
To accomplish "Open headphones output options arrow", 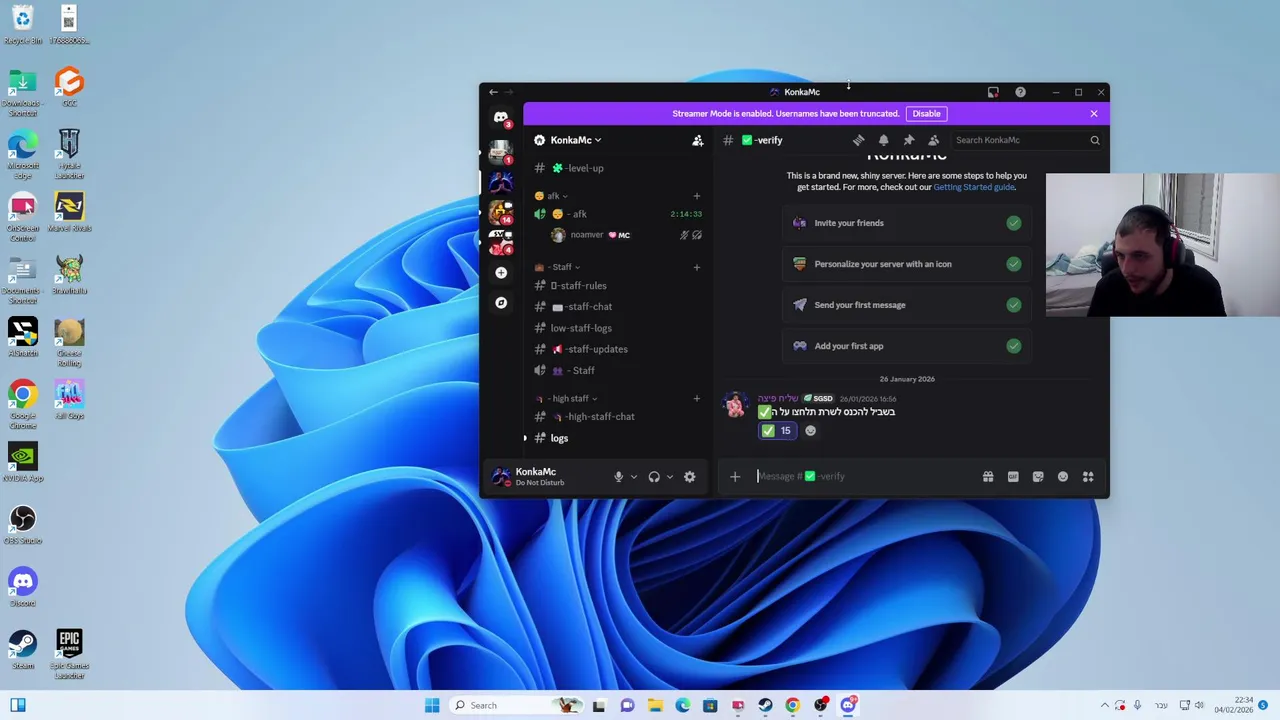I will pyautogui.click(x=669, y=477).
